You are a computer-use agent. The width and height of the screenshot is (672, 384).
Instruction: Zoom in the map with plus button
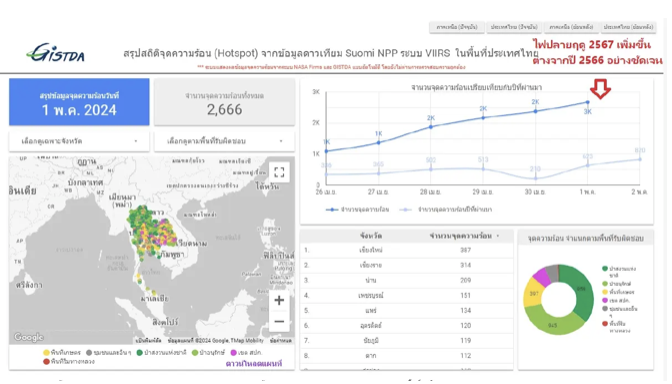(x=279, y=300)
